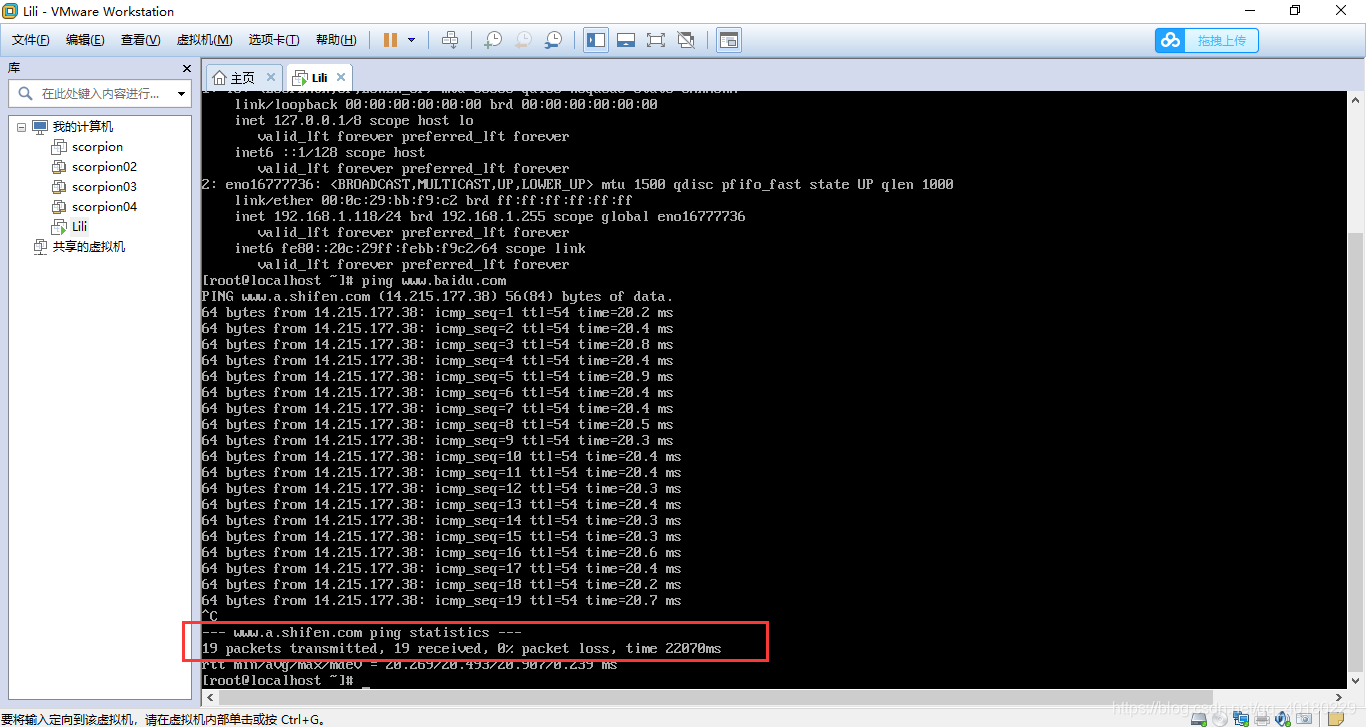Click the Unity mode icon
The width and height of the screenshot is (1366, 727).
coord(686,40)
